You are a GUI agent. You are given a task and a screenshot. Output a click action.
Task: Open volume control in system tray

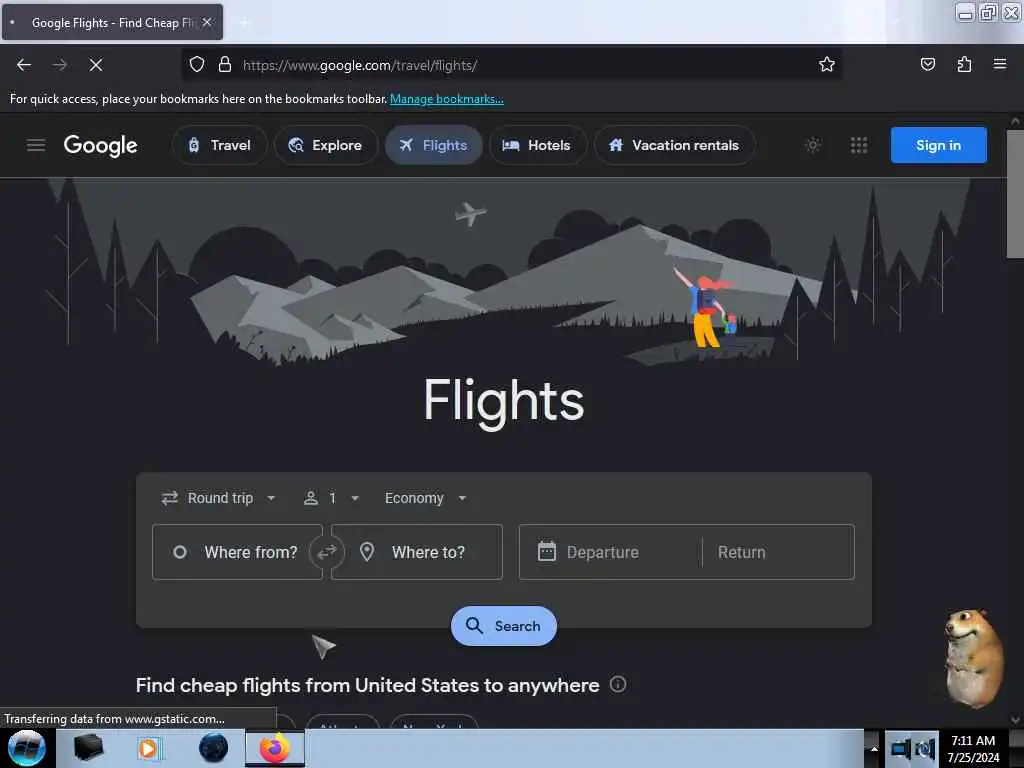point(925,749)
